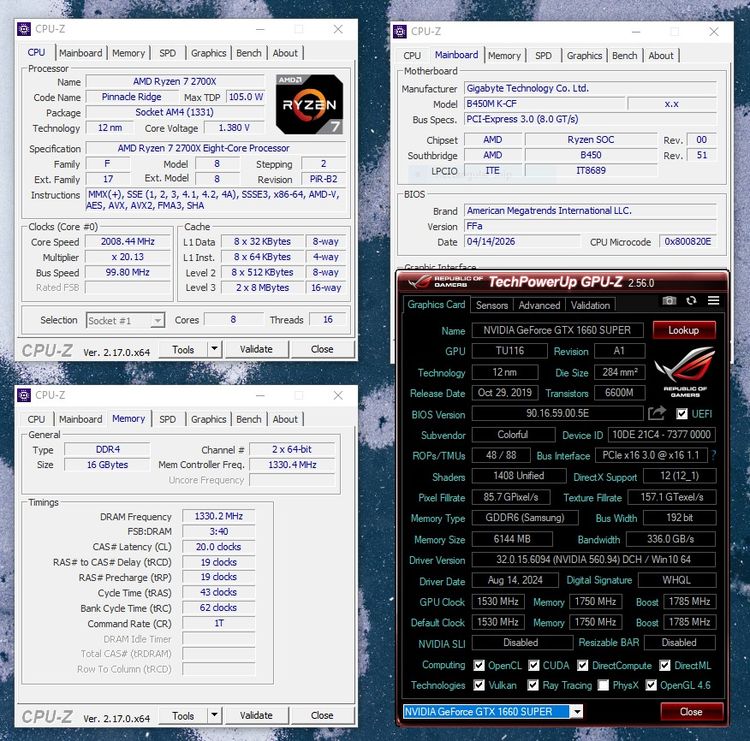
Task: Toggle the CUDA checkbox
Action: pyautogui.click(x=534, y=665)
